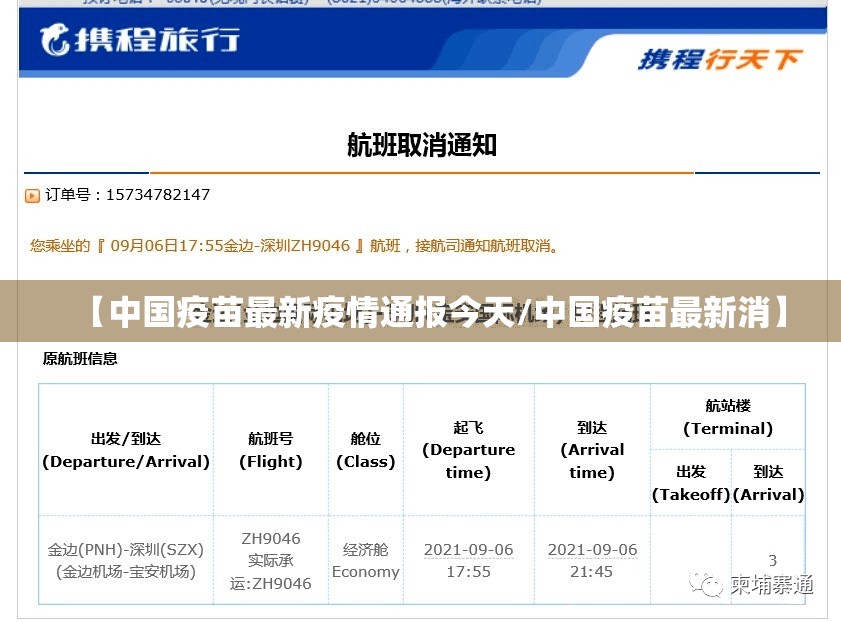Image resolution: width=841 pixels, height=622 pixels.
Task: Click the WeChat watermark icon
Action: (x=709, y=584)
